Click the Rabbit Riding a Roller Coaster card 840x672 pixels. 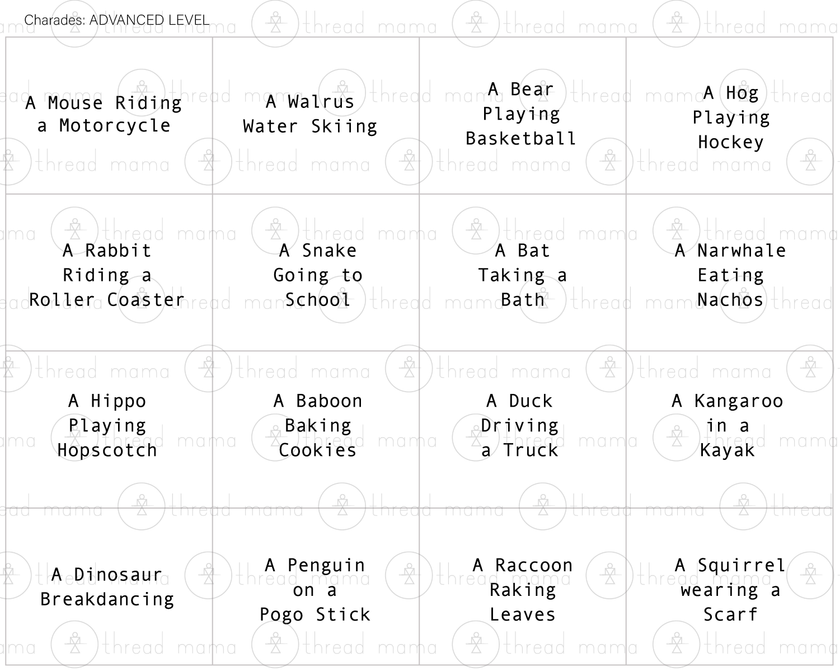click(107, 275)
